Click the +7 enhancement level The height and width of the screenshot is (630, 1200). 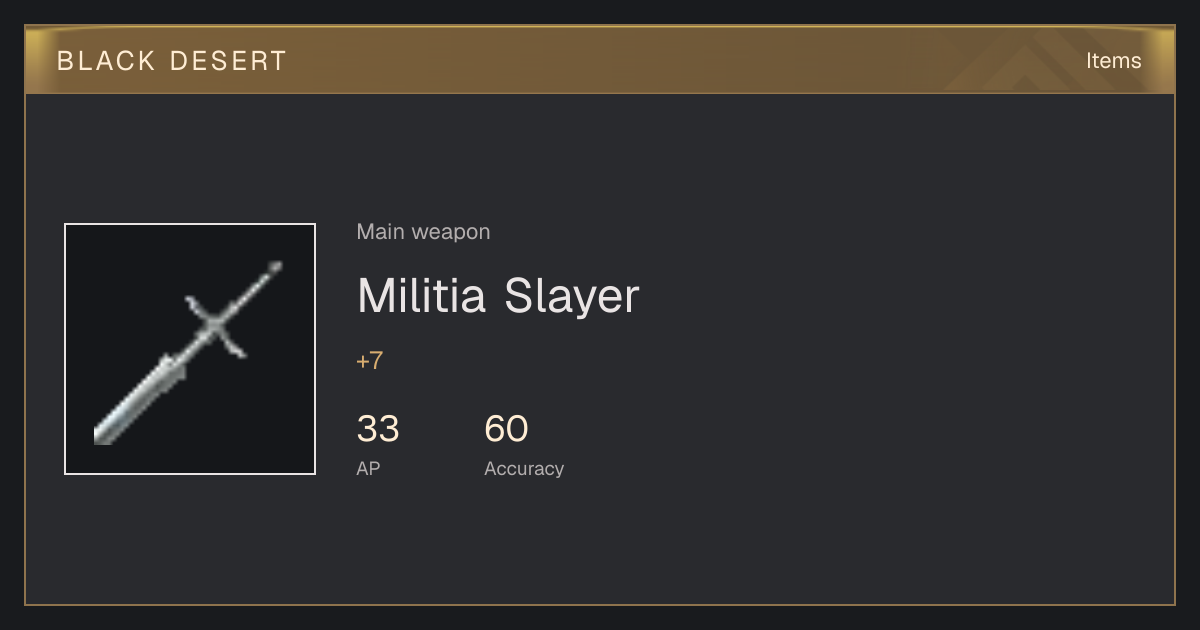pos(370,361)
